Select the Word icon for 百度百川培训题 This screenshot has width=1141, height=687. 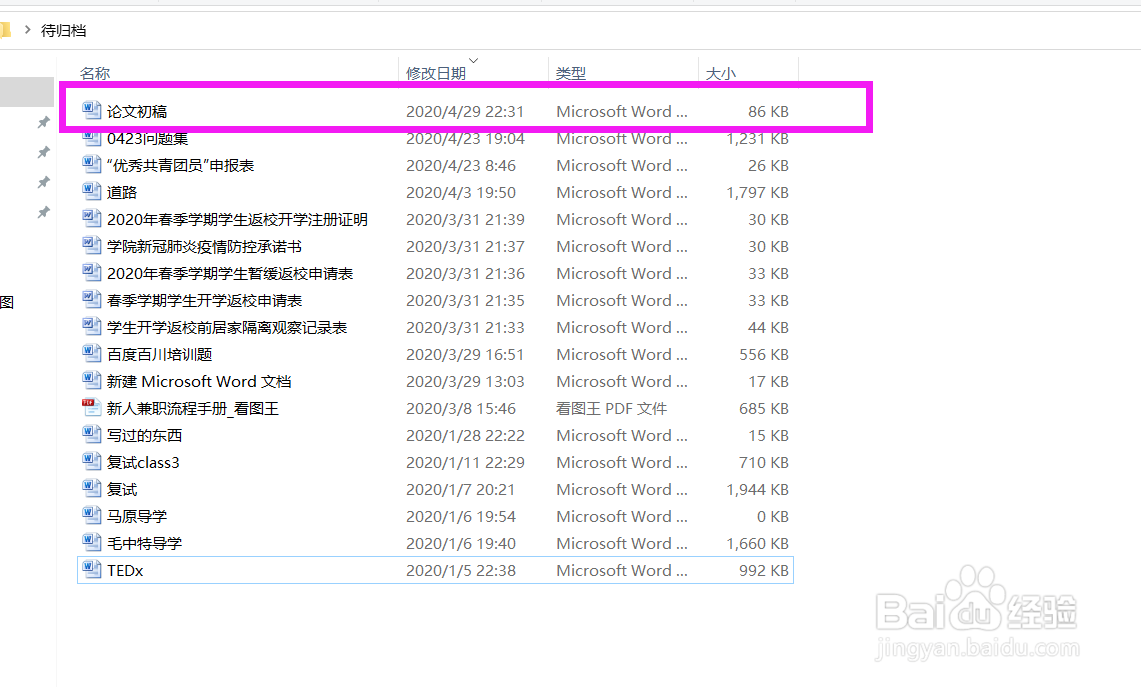[91, 353]
